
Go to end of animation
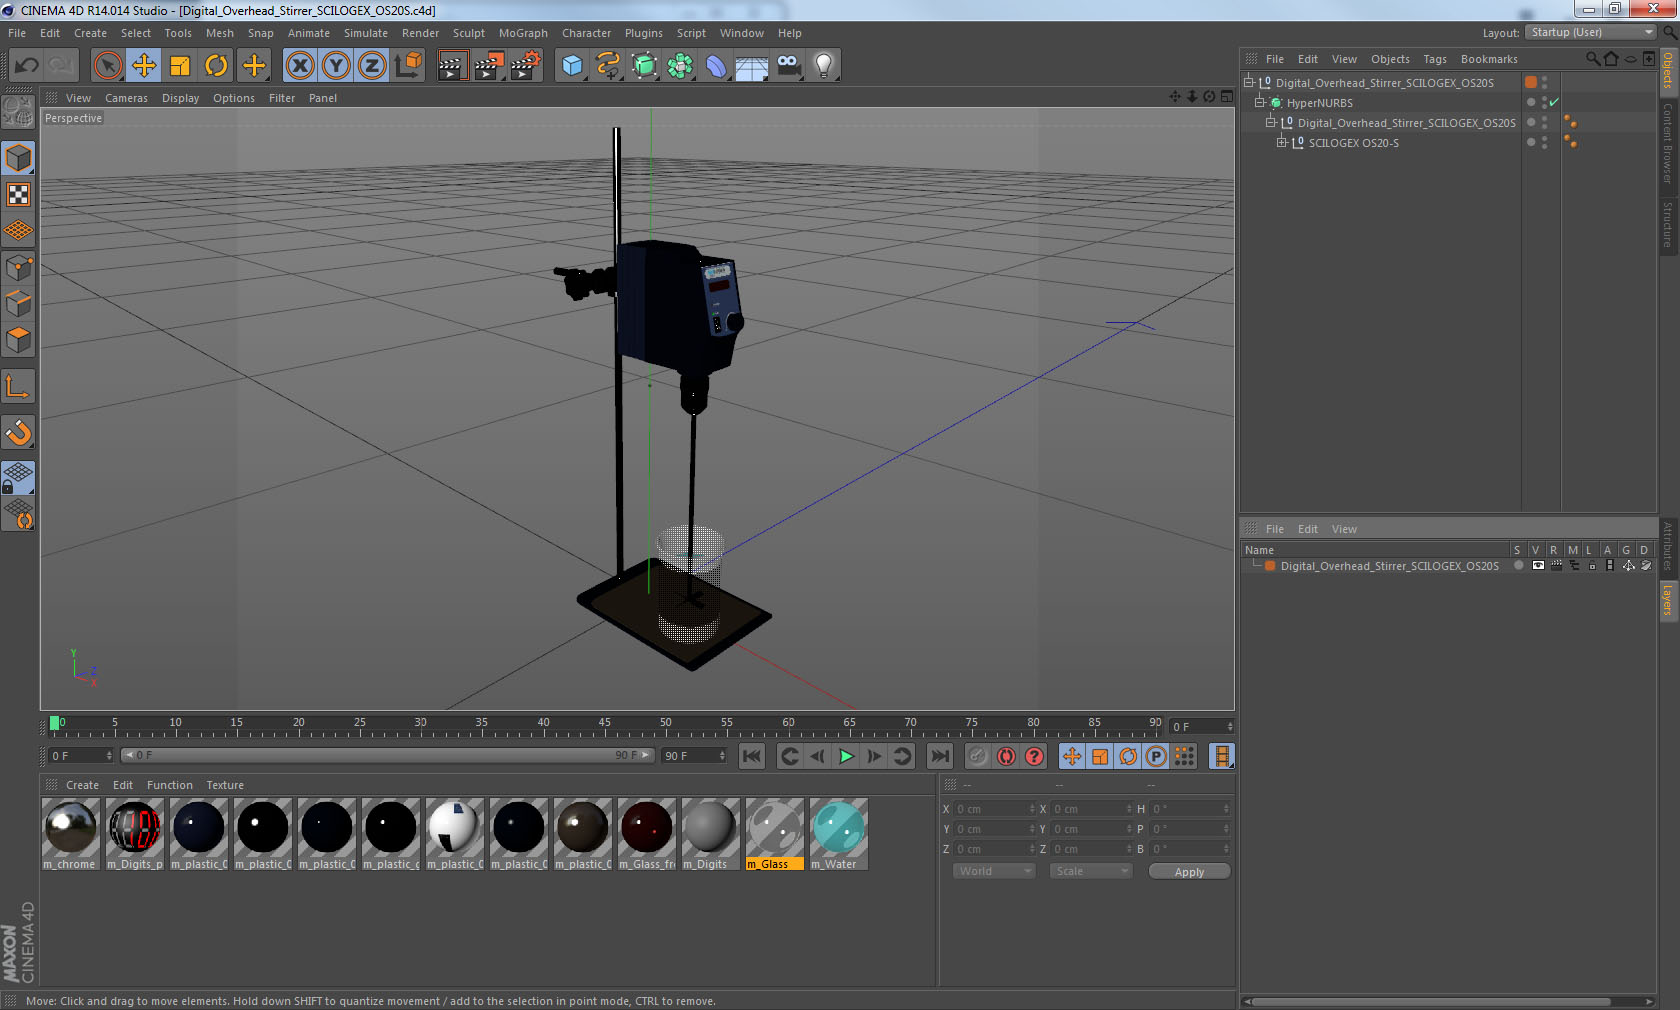[x=940, y=756]
